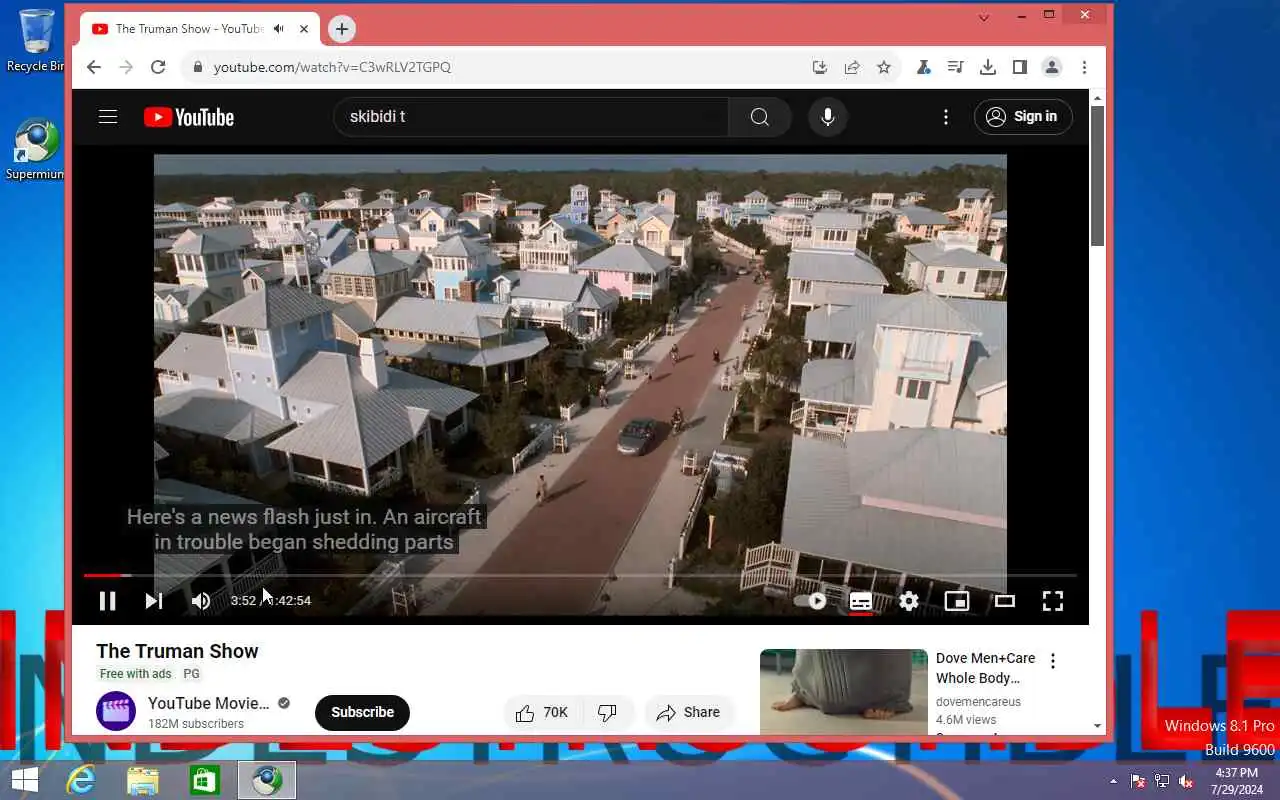Image resolution: width=1280 pixels, height=800 pixels.
Task: Open Windows Store from taskbar
Action: tap(205, 780)
